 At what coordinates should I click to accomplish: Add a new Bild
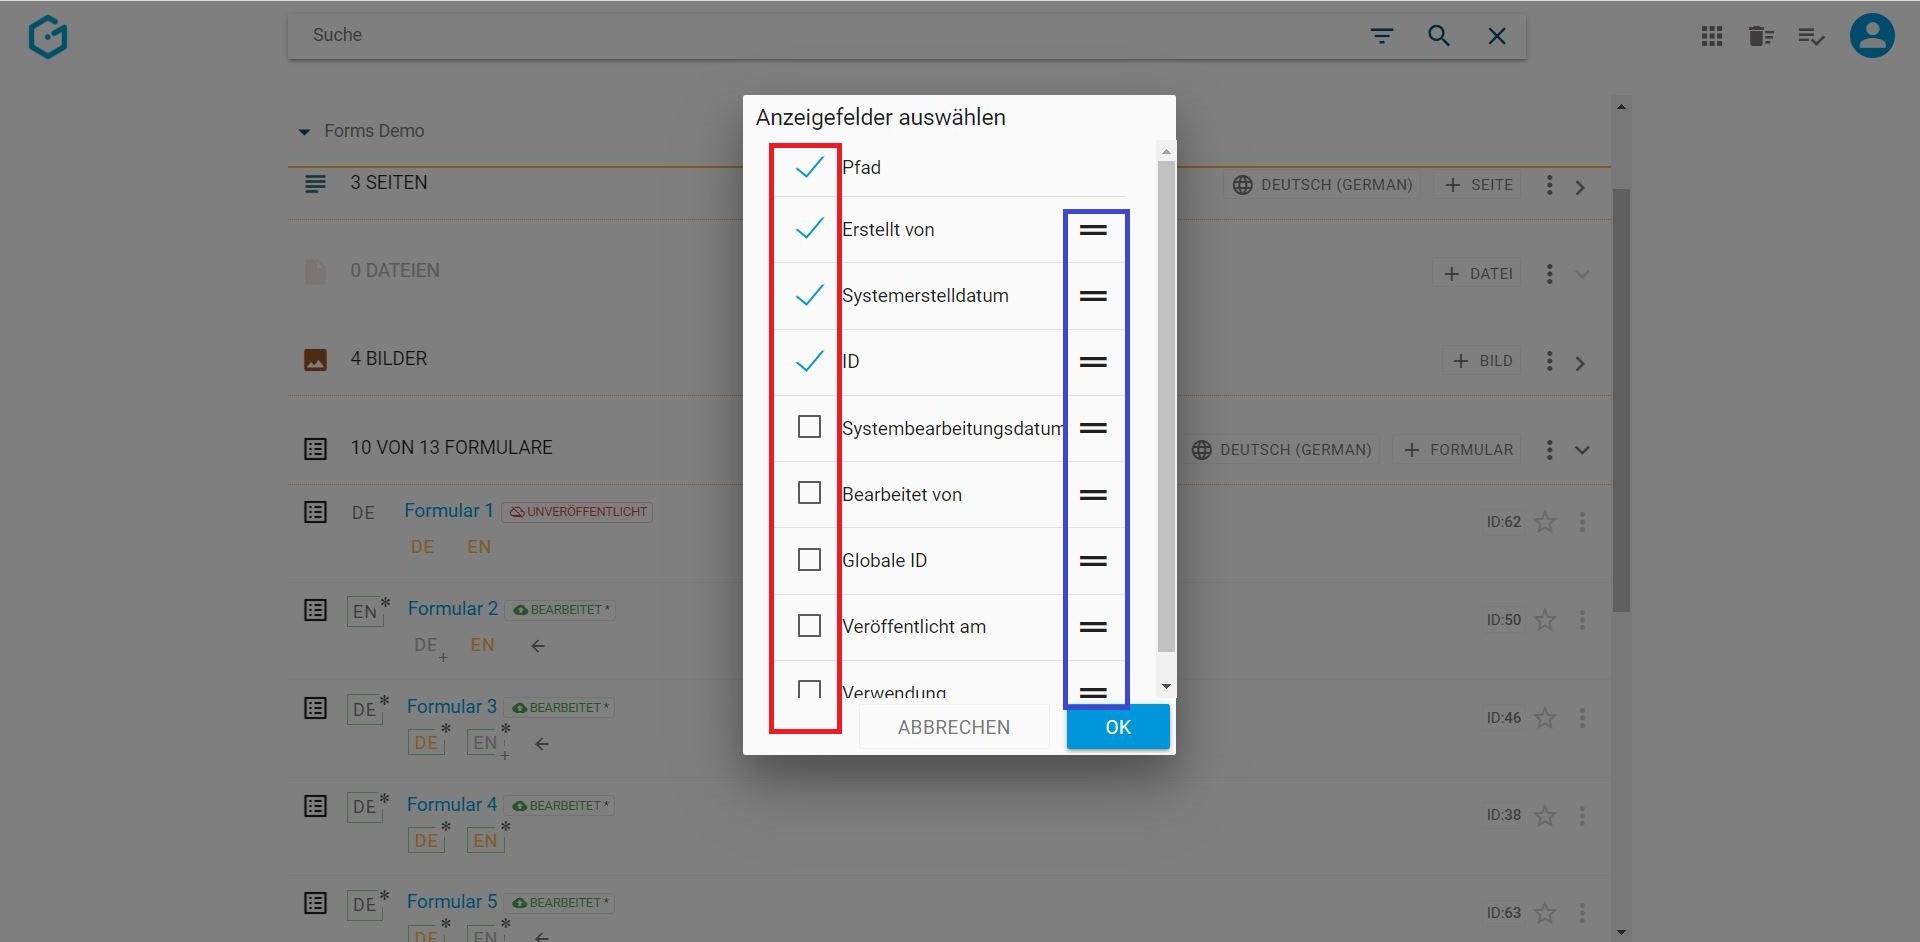click(x=1482, y=361)
